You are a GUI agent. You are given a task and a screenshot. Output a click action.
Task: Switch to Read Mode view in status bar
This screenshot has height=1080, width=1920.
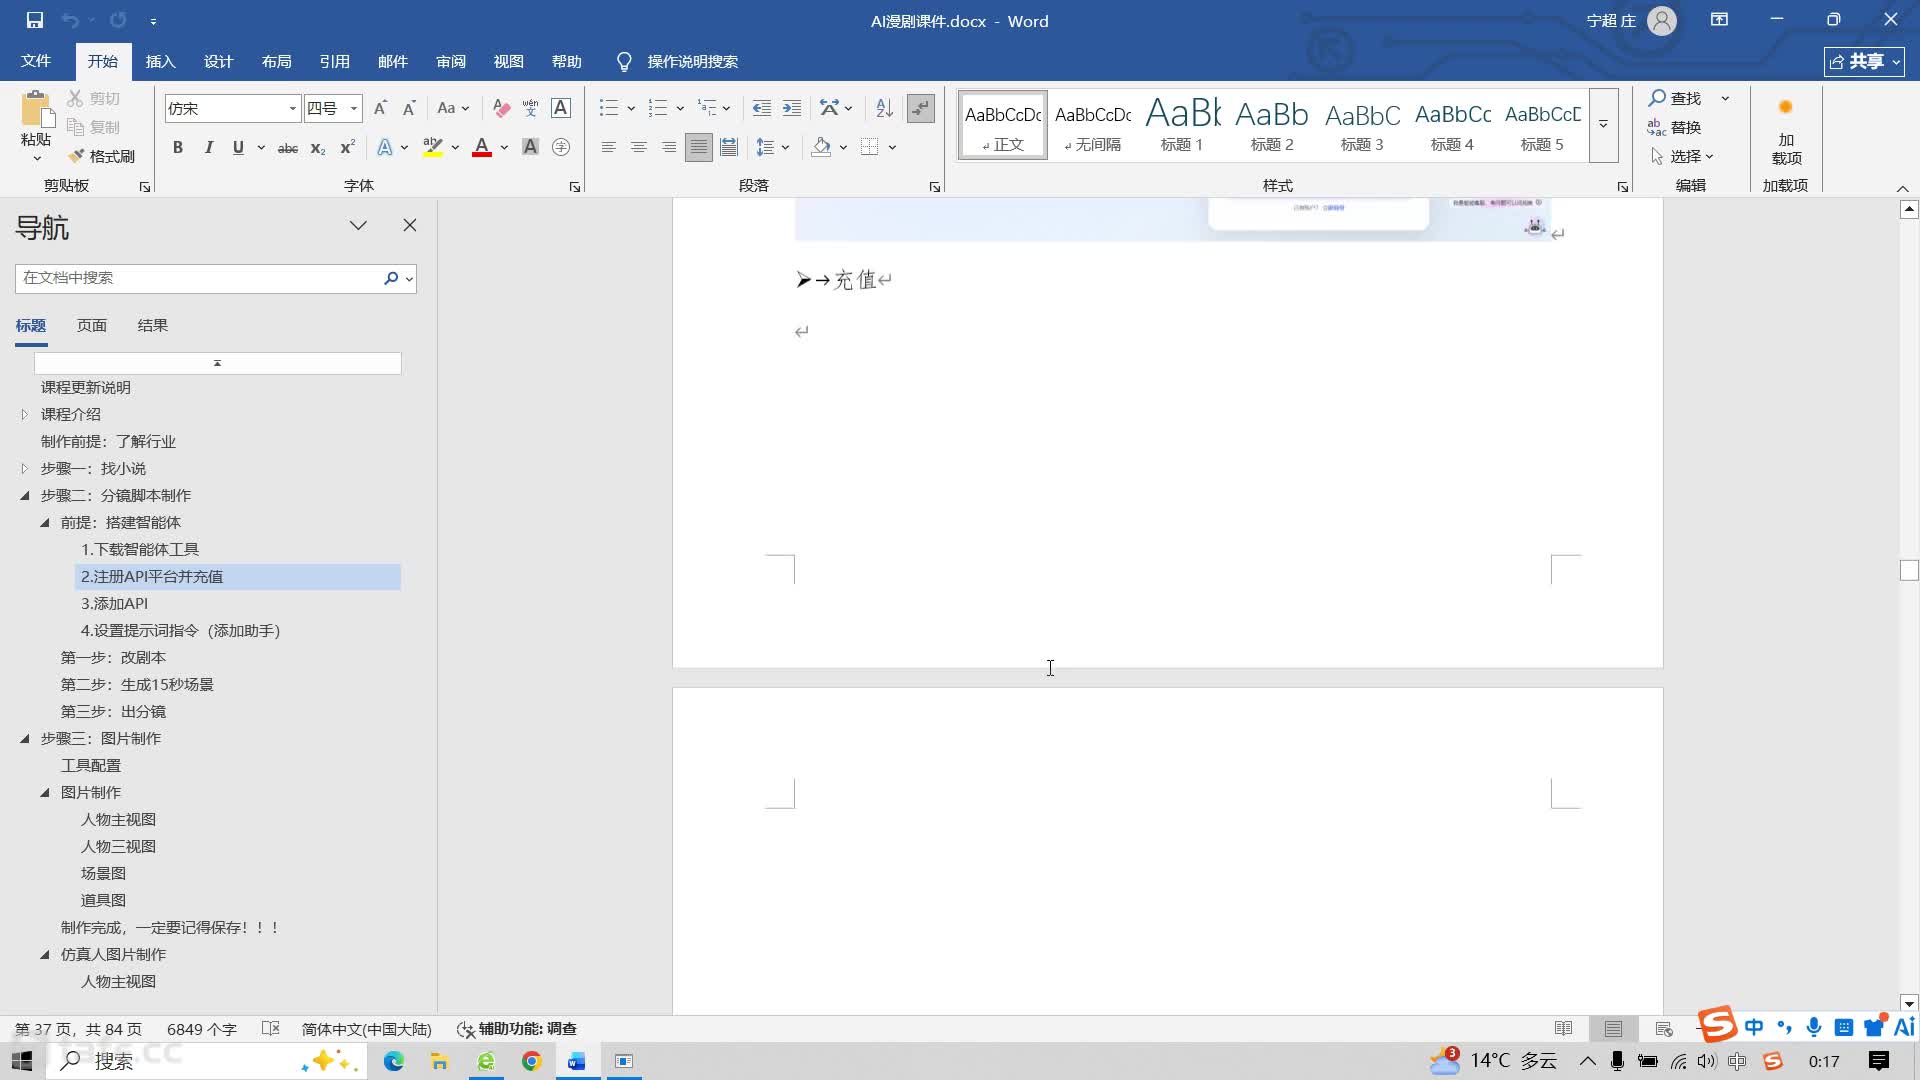[1563, 1028]
